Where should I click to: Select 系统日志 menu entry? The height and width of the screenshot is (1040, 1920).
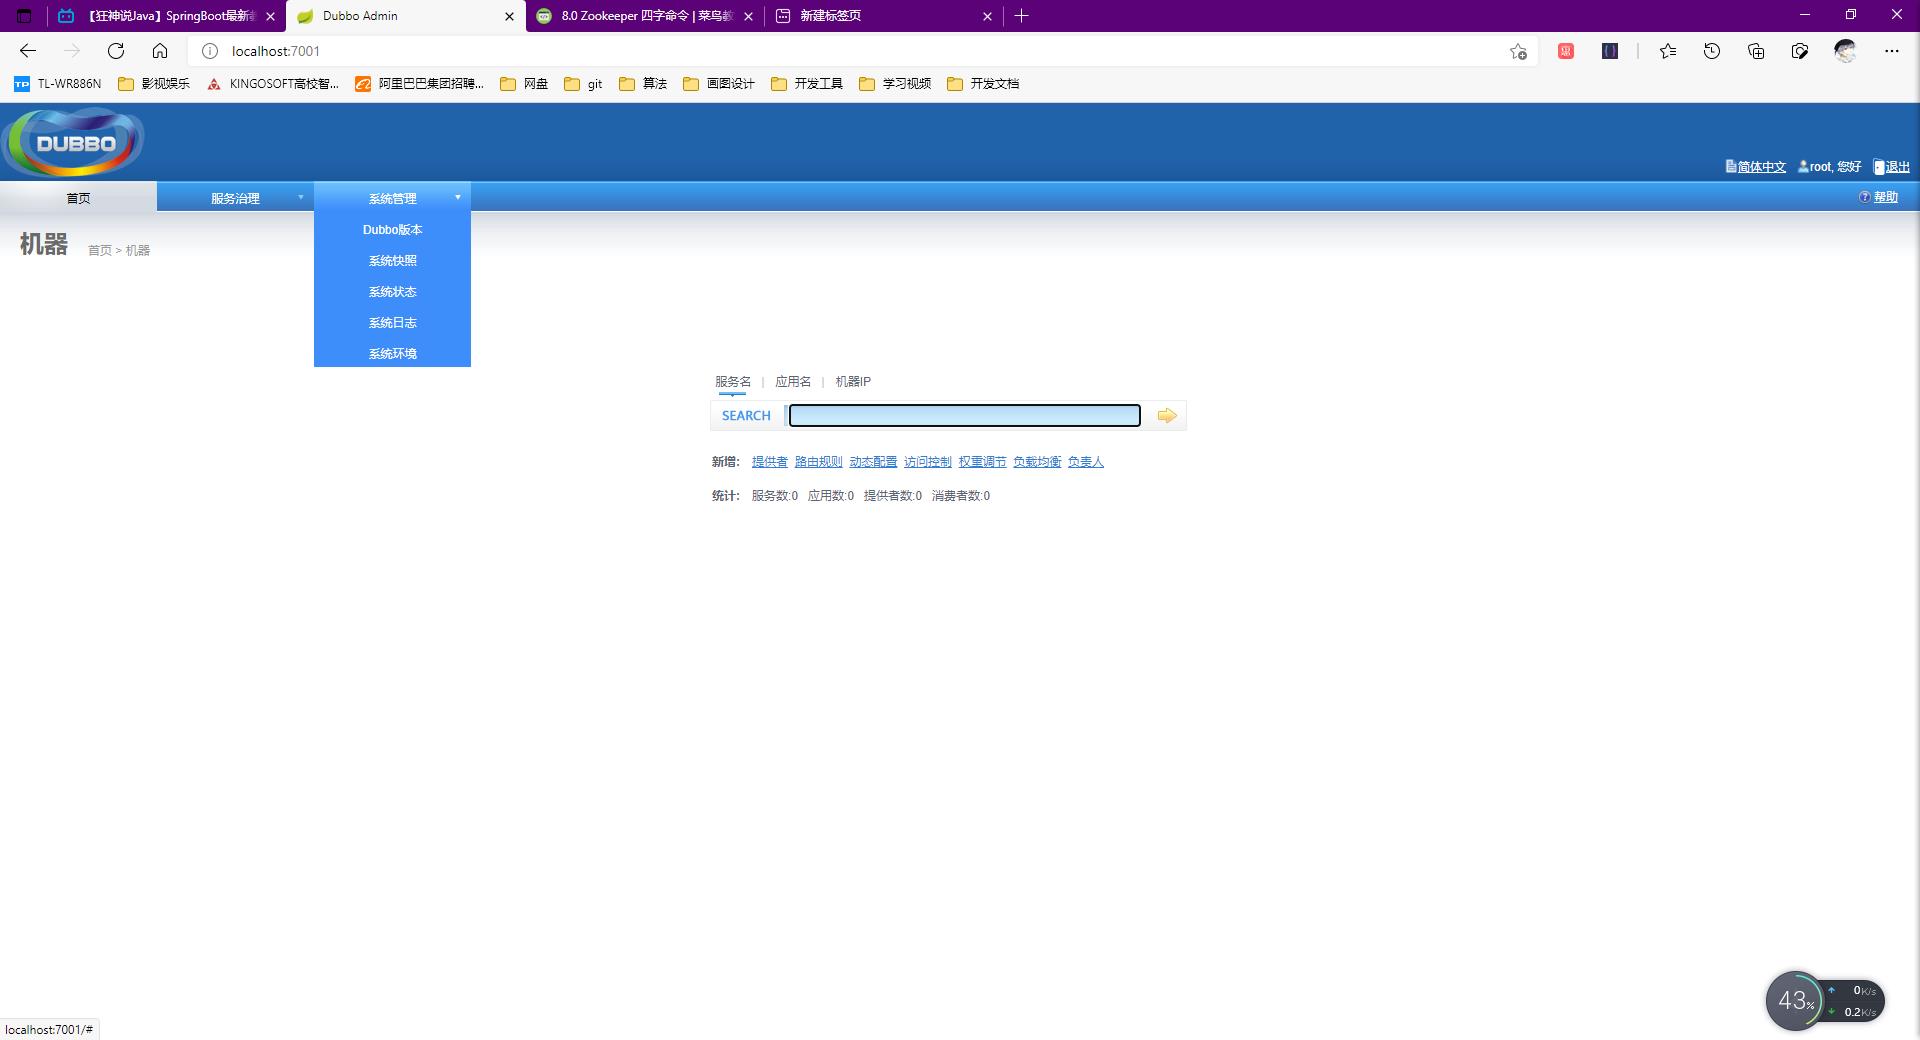[392, 323]
